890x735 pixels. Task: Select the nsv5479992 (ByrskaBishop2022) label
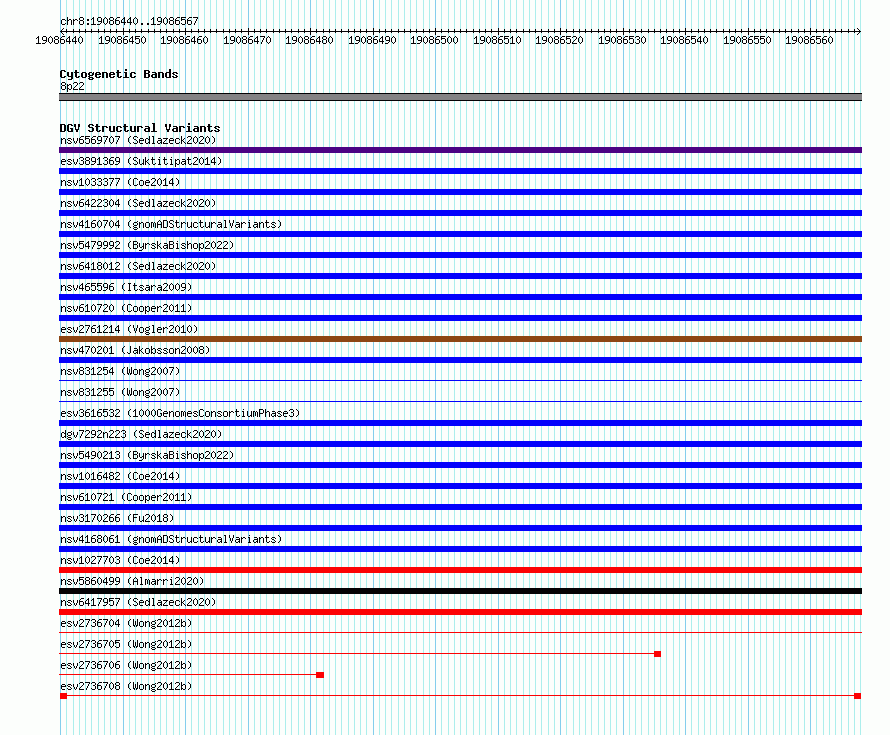pyautogui.click(x=147, y=245)
